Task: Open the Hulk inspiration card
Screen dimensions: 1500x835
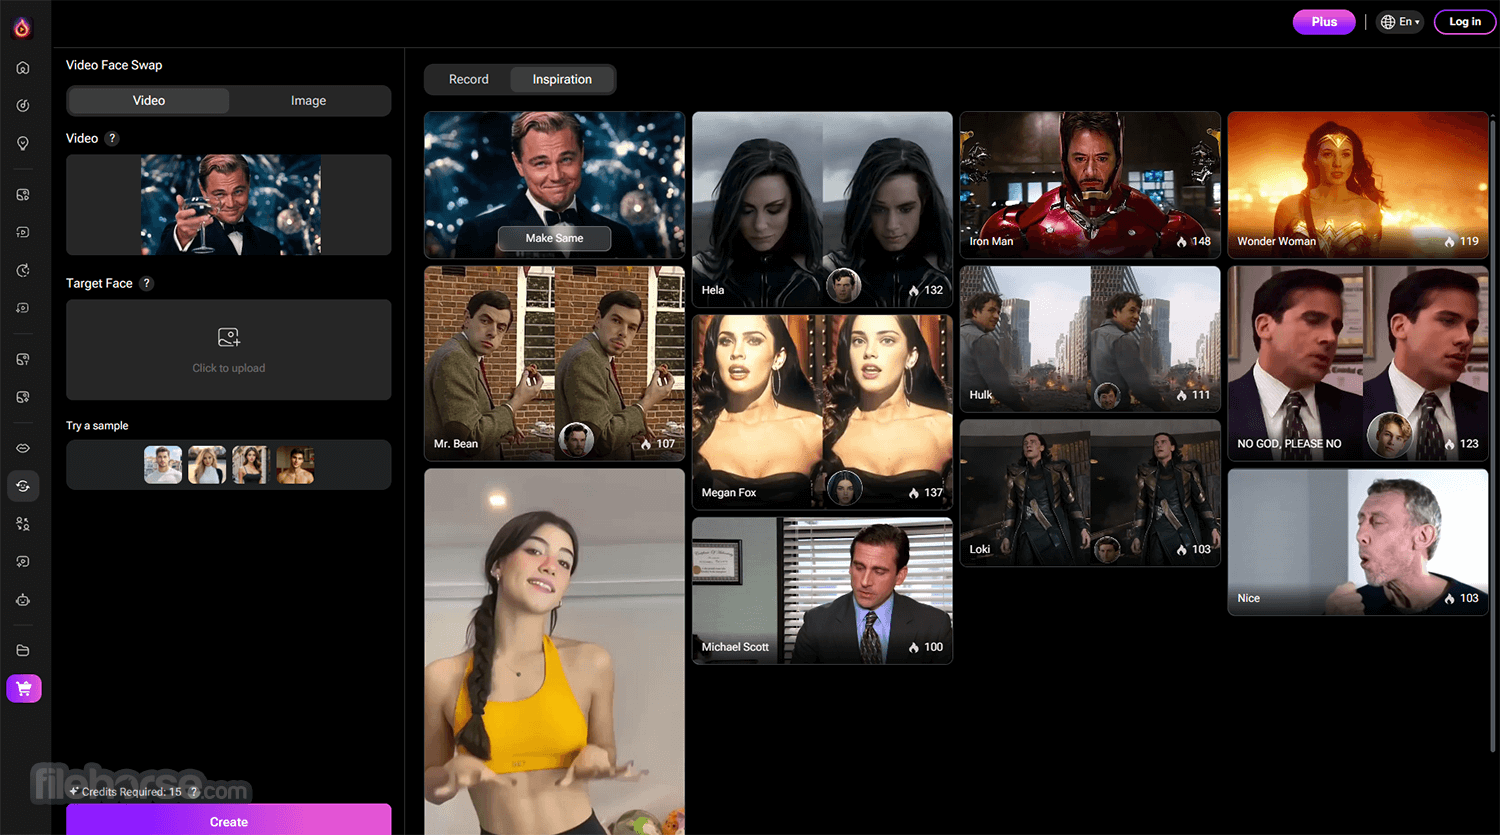Action: pos(1090,339)
